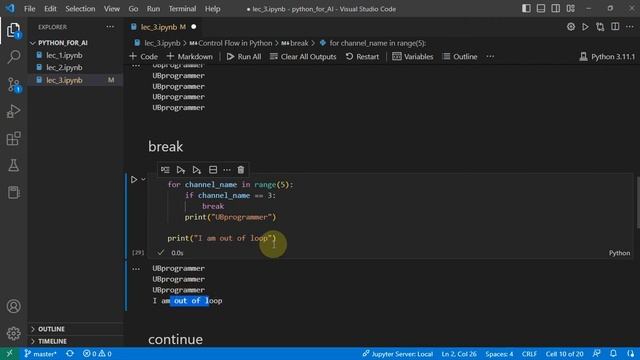Image resolution: width=640 pixels, height=360 pixels.
Task: Open the Extensions view
Action: click(x=13, y=138)
